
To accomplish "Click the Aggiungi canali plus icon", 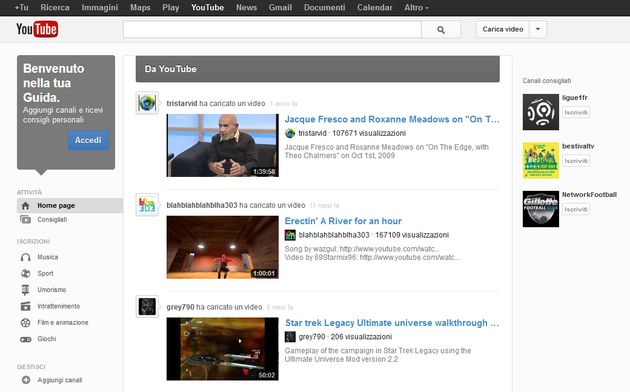I will 26,380.
